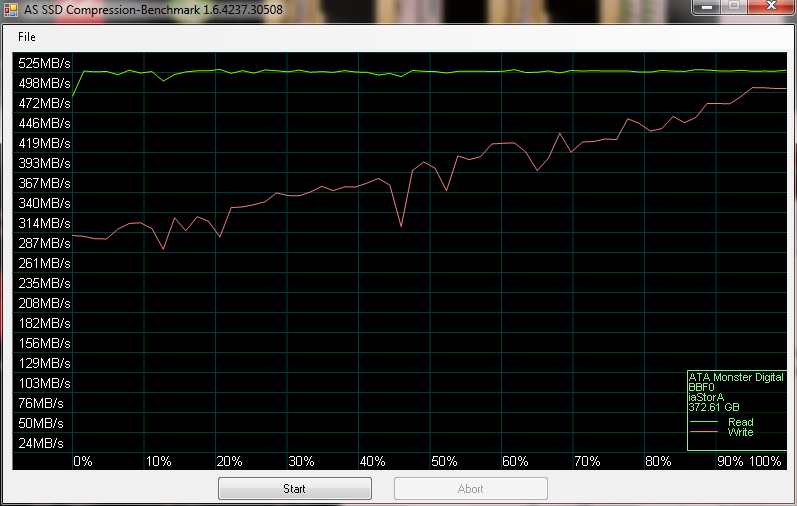The width and height of the screenshot is (797, 506).
Task: Click the 100% mark on horizontal axis
Action: click(x=766, y=461)
